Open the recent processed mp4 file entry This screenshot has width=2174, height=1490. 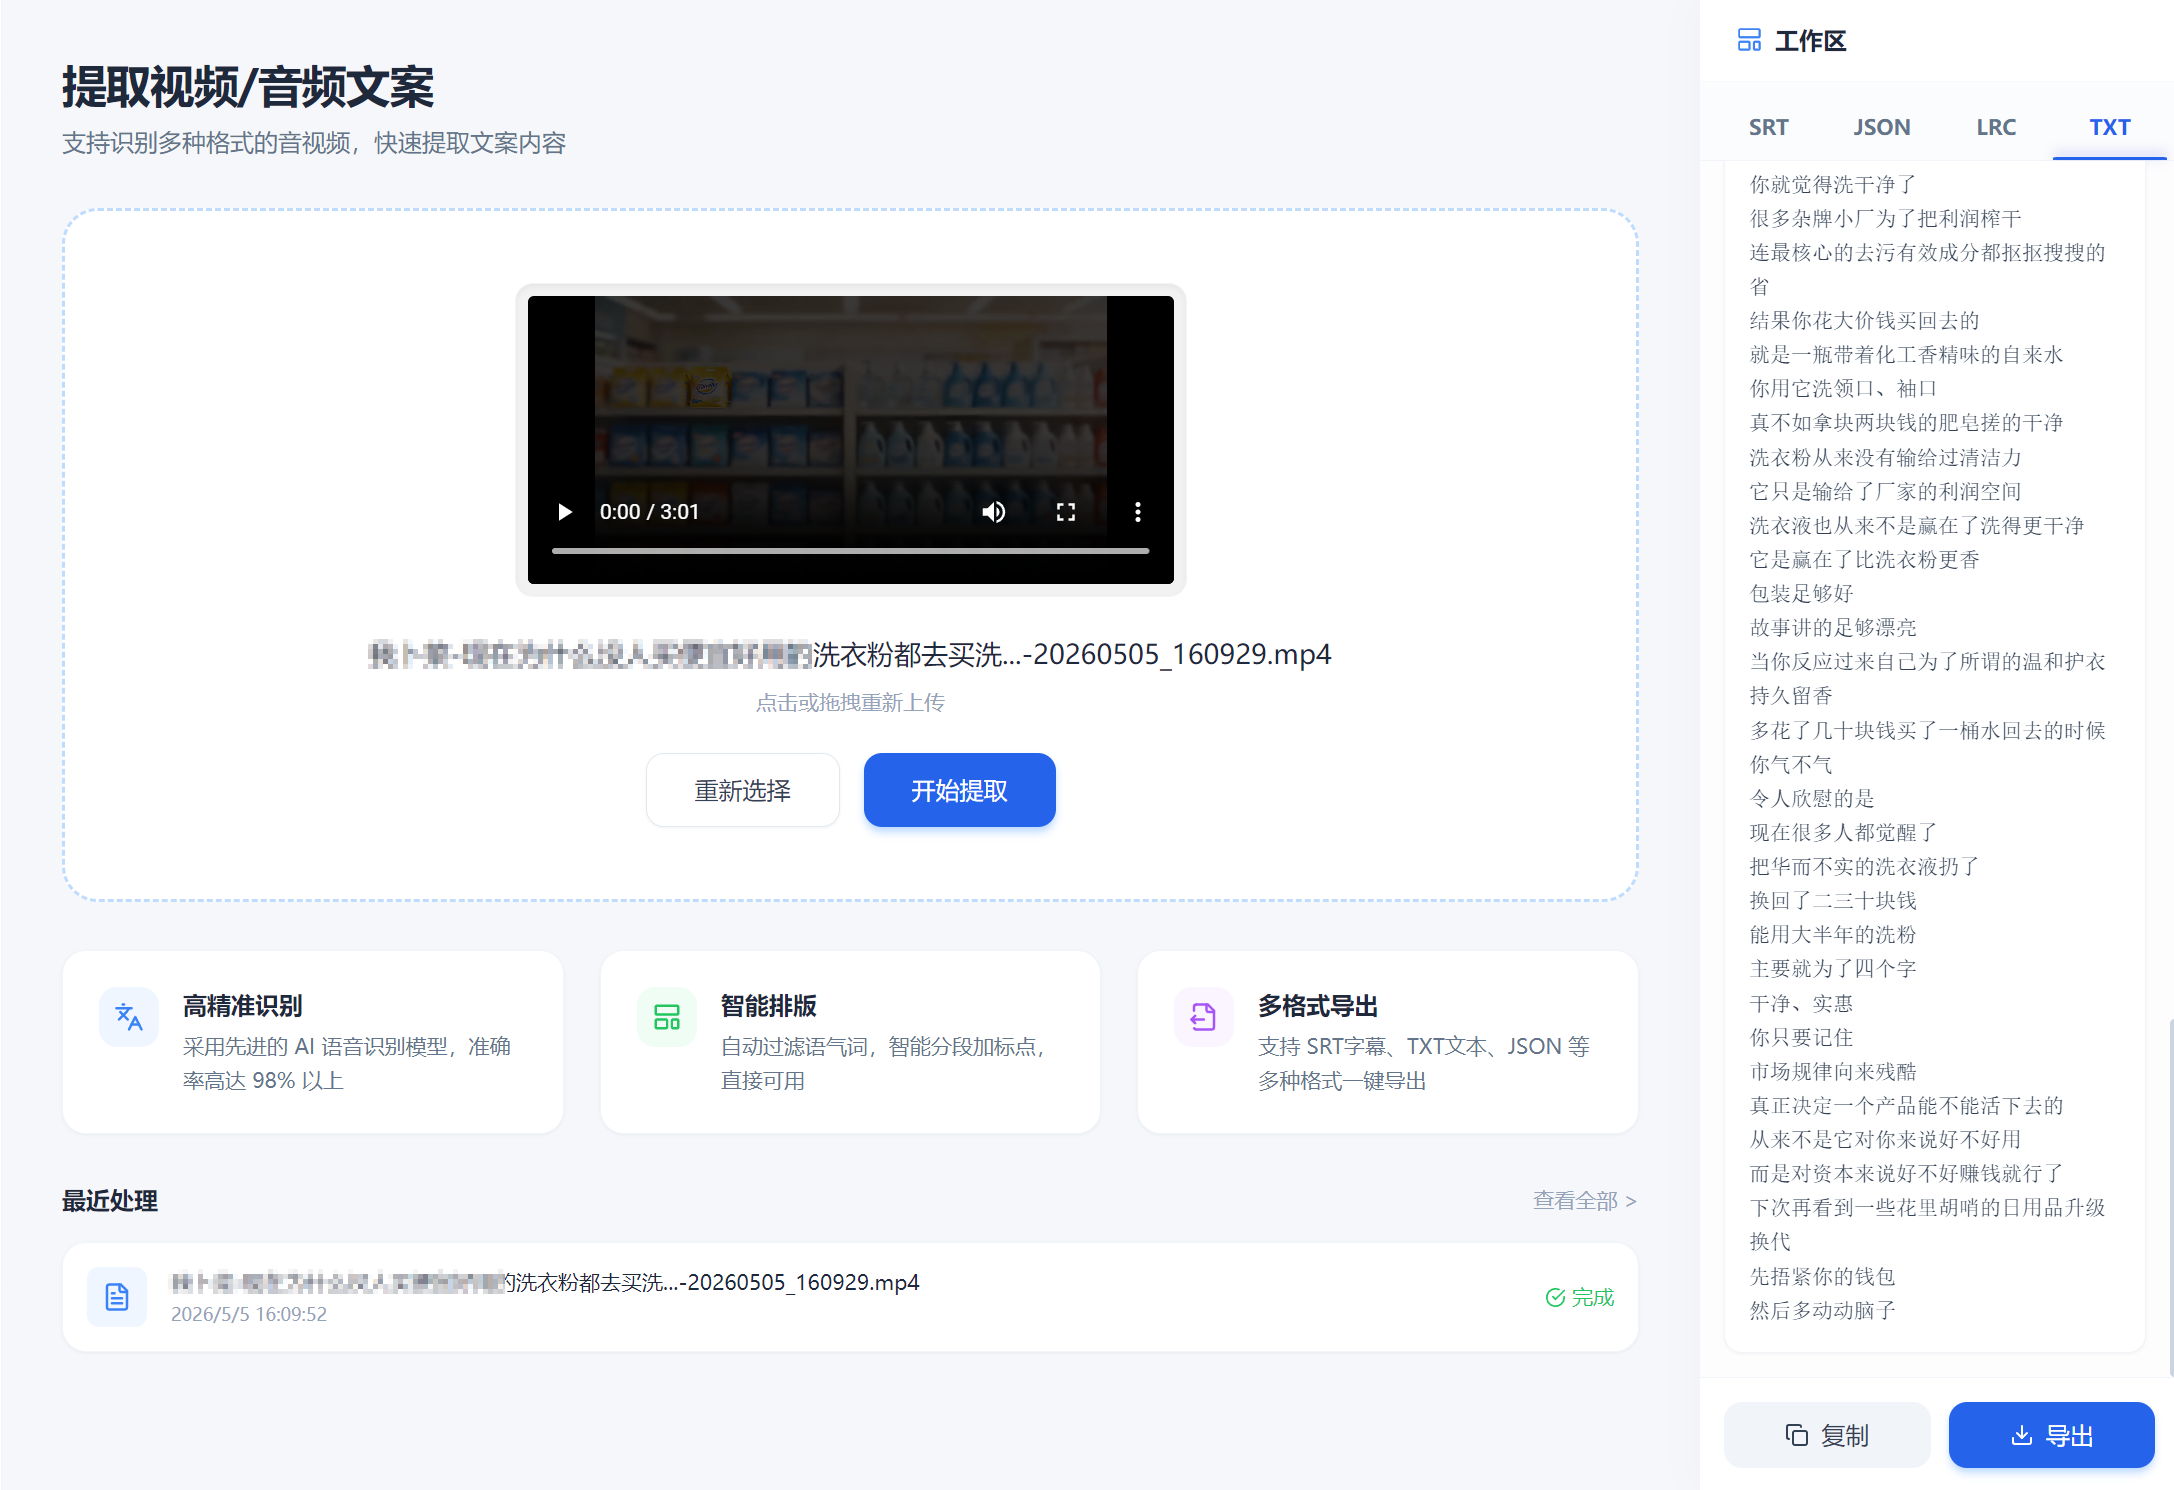tap(850, 1297)
